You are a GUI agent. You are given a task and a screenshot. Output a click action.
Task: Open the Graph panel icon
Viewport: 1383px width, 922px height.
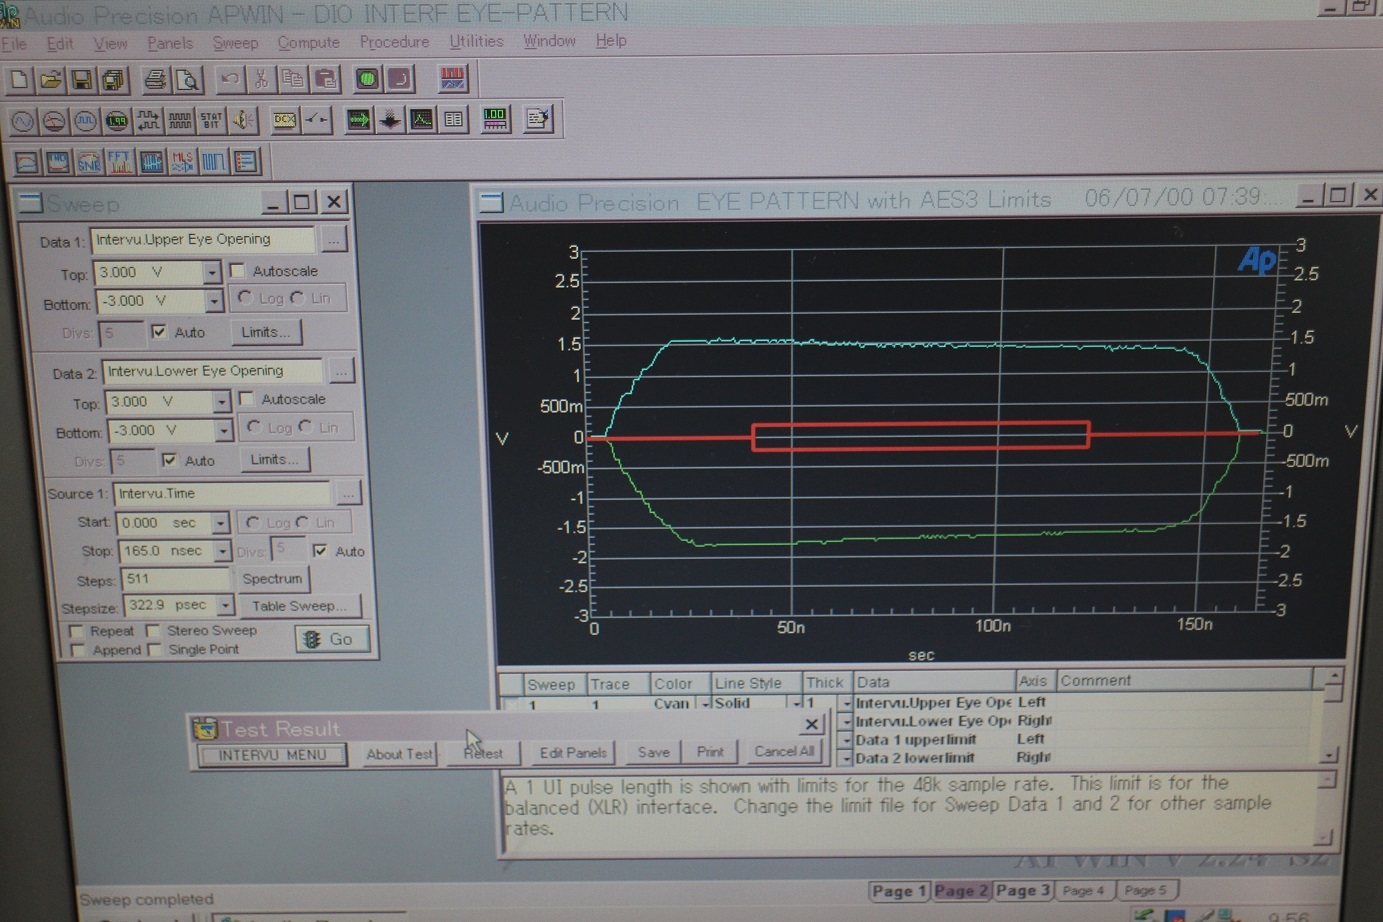[422, 120]
